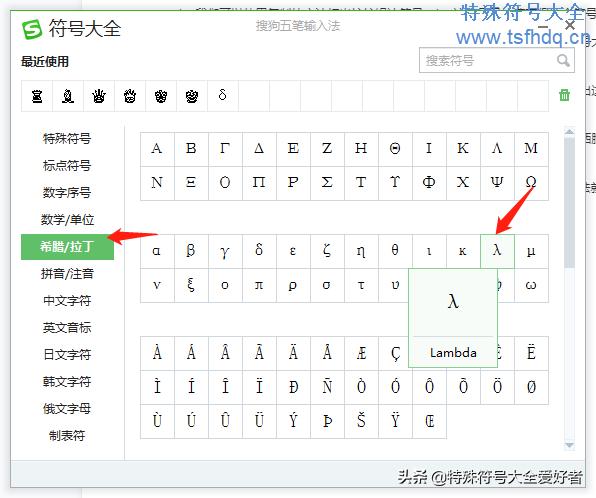Viewport: 596px width, 498px height.
Task: Insert capital Theta Θ symbol
Action: 395,149
